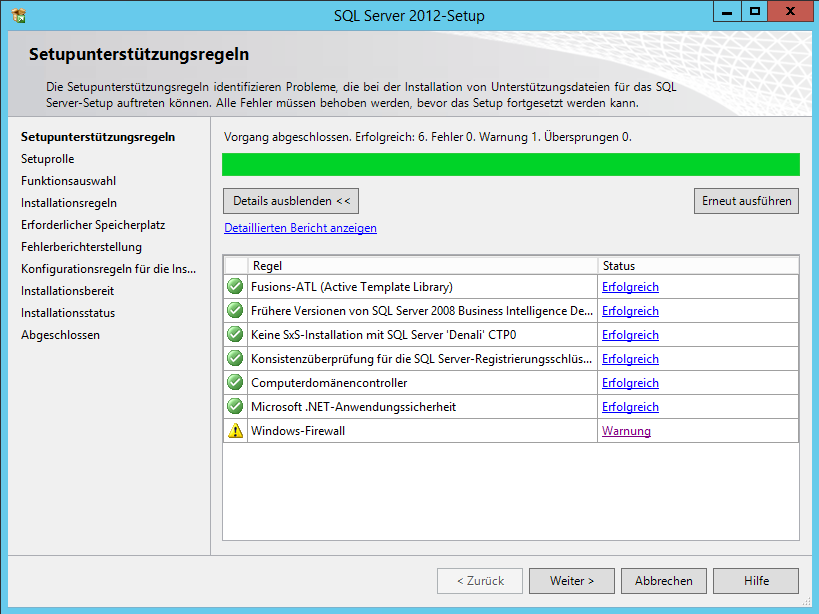Open Erfolgreich link for Fusions-ATL rule
Image resolution: width=819 pixels, height=614 pixels.
[630, 287]
